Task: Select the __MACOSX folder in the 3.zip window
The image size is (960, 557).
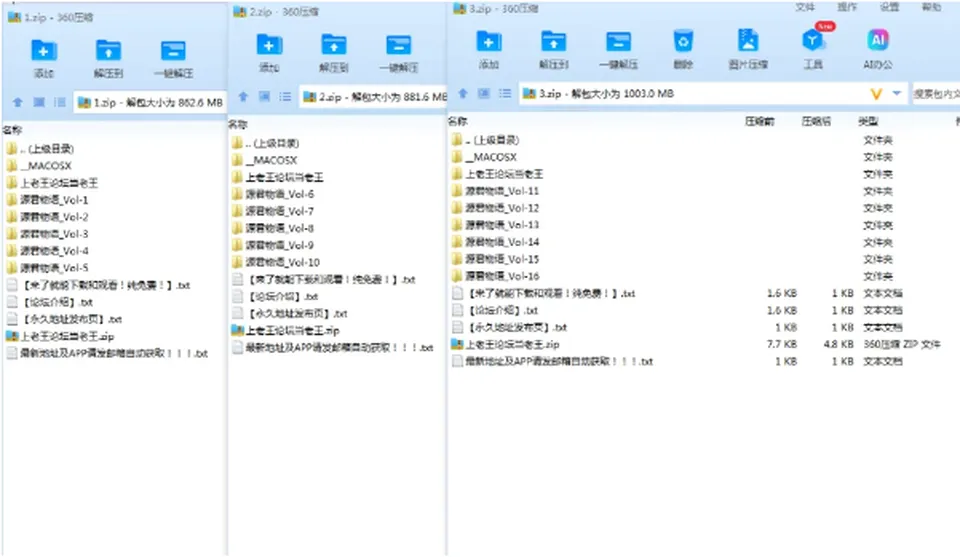Action: tap(484, 157)
